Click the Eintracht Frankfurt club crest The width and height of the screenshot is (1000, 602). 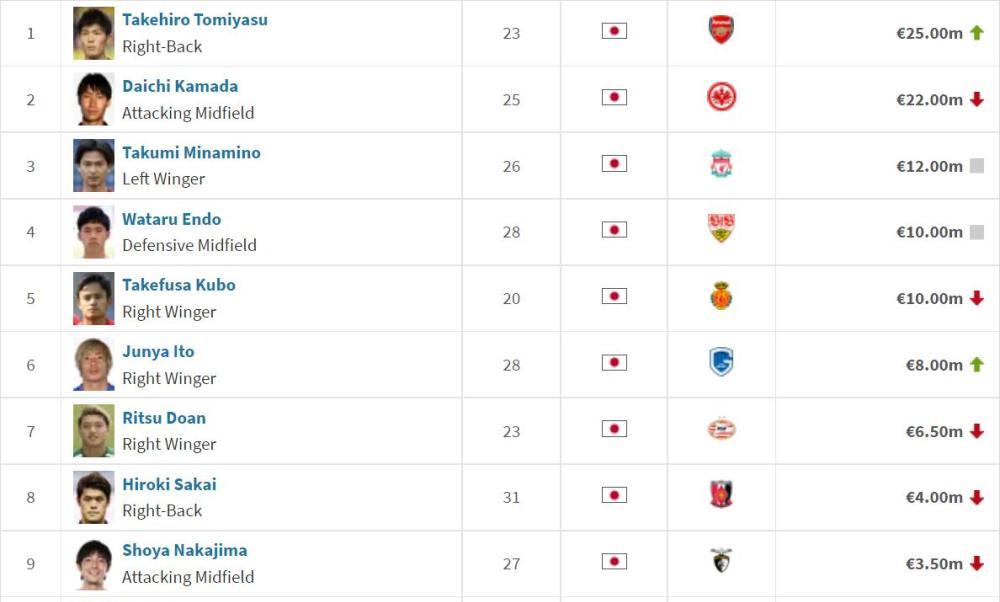[x=721, y=97]
